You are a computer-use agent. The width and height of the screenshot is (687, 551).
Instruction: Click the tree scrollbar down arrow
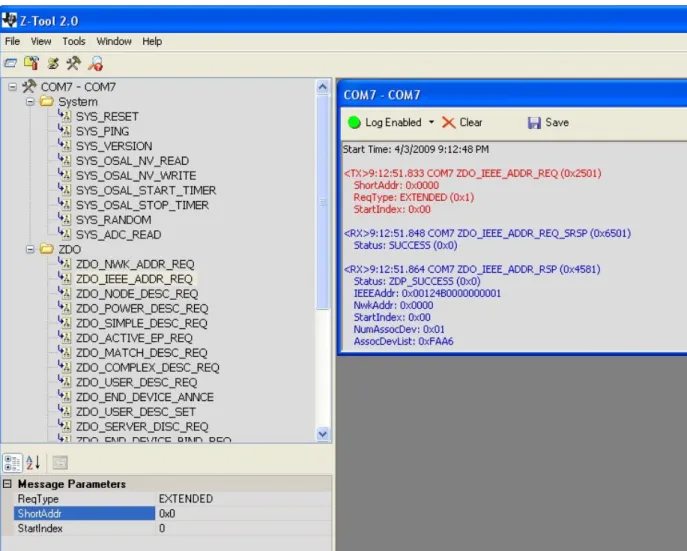(323, 434)
